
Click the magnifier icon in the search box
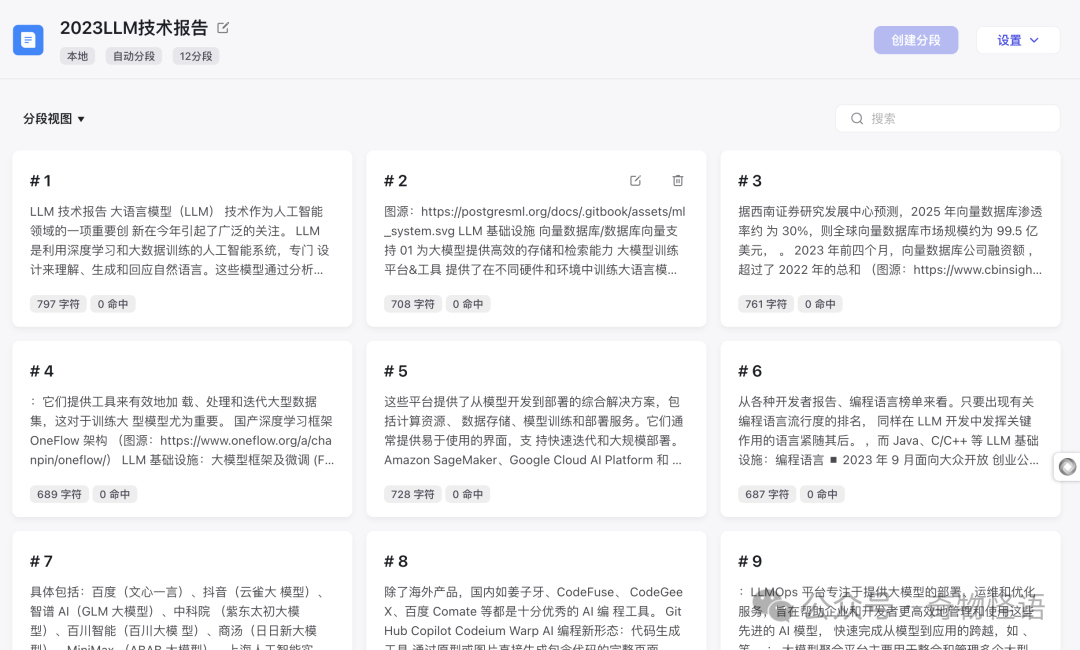click(857, 118)
